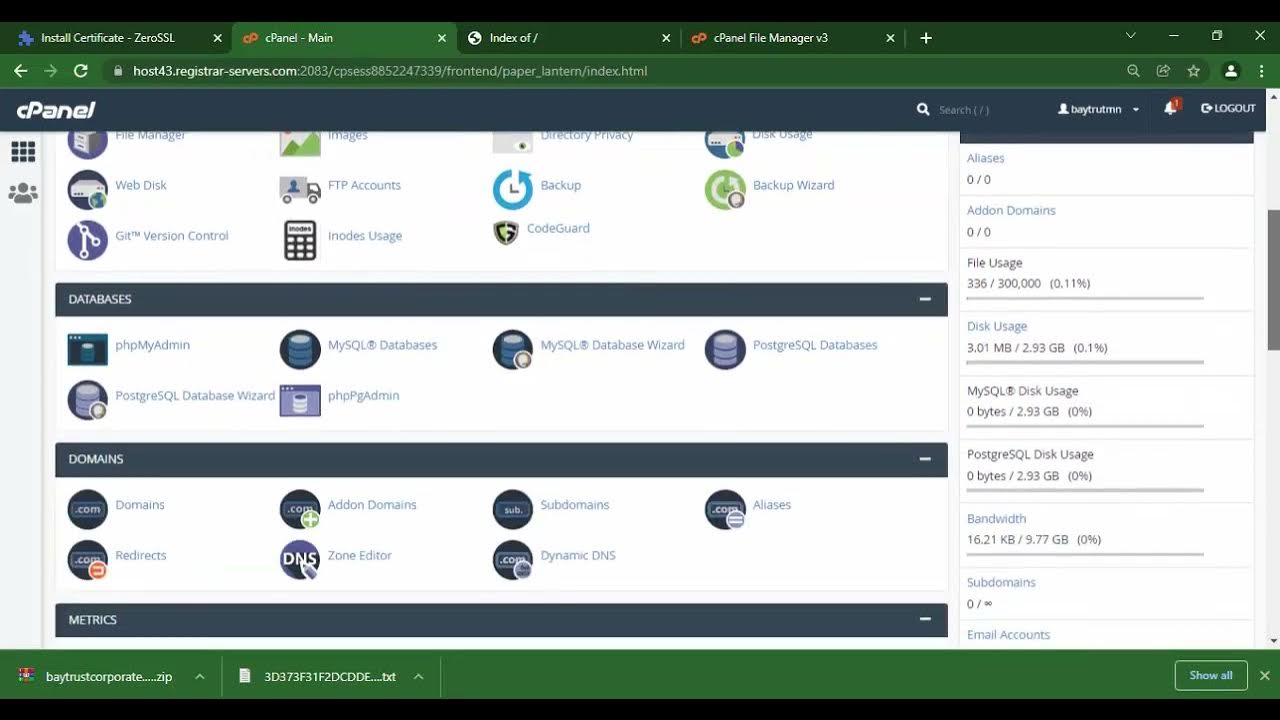Click Show all downloads button
Viewport: 1280px width, 720px height.
point(1211,675)
